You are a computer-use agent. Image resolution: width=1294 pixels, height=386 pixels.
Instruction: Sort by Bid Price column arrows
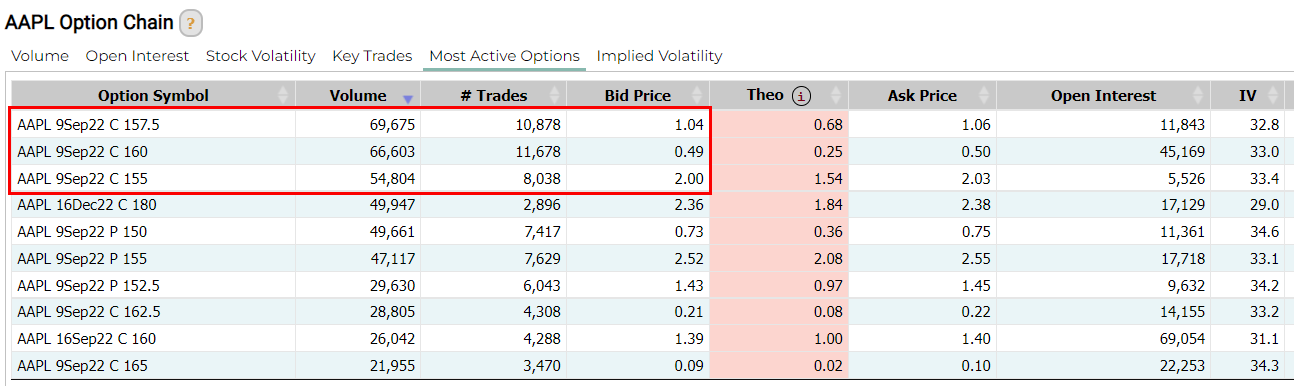point(697,96)
